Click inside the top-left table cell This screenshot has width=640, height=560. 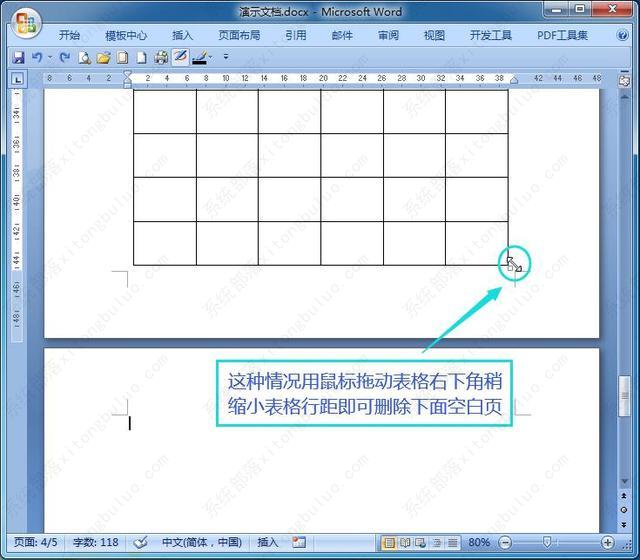[x=165, y=111]
